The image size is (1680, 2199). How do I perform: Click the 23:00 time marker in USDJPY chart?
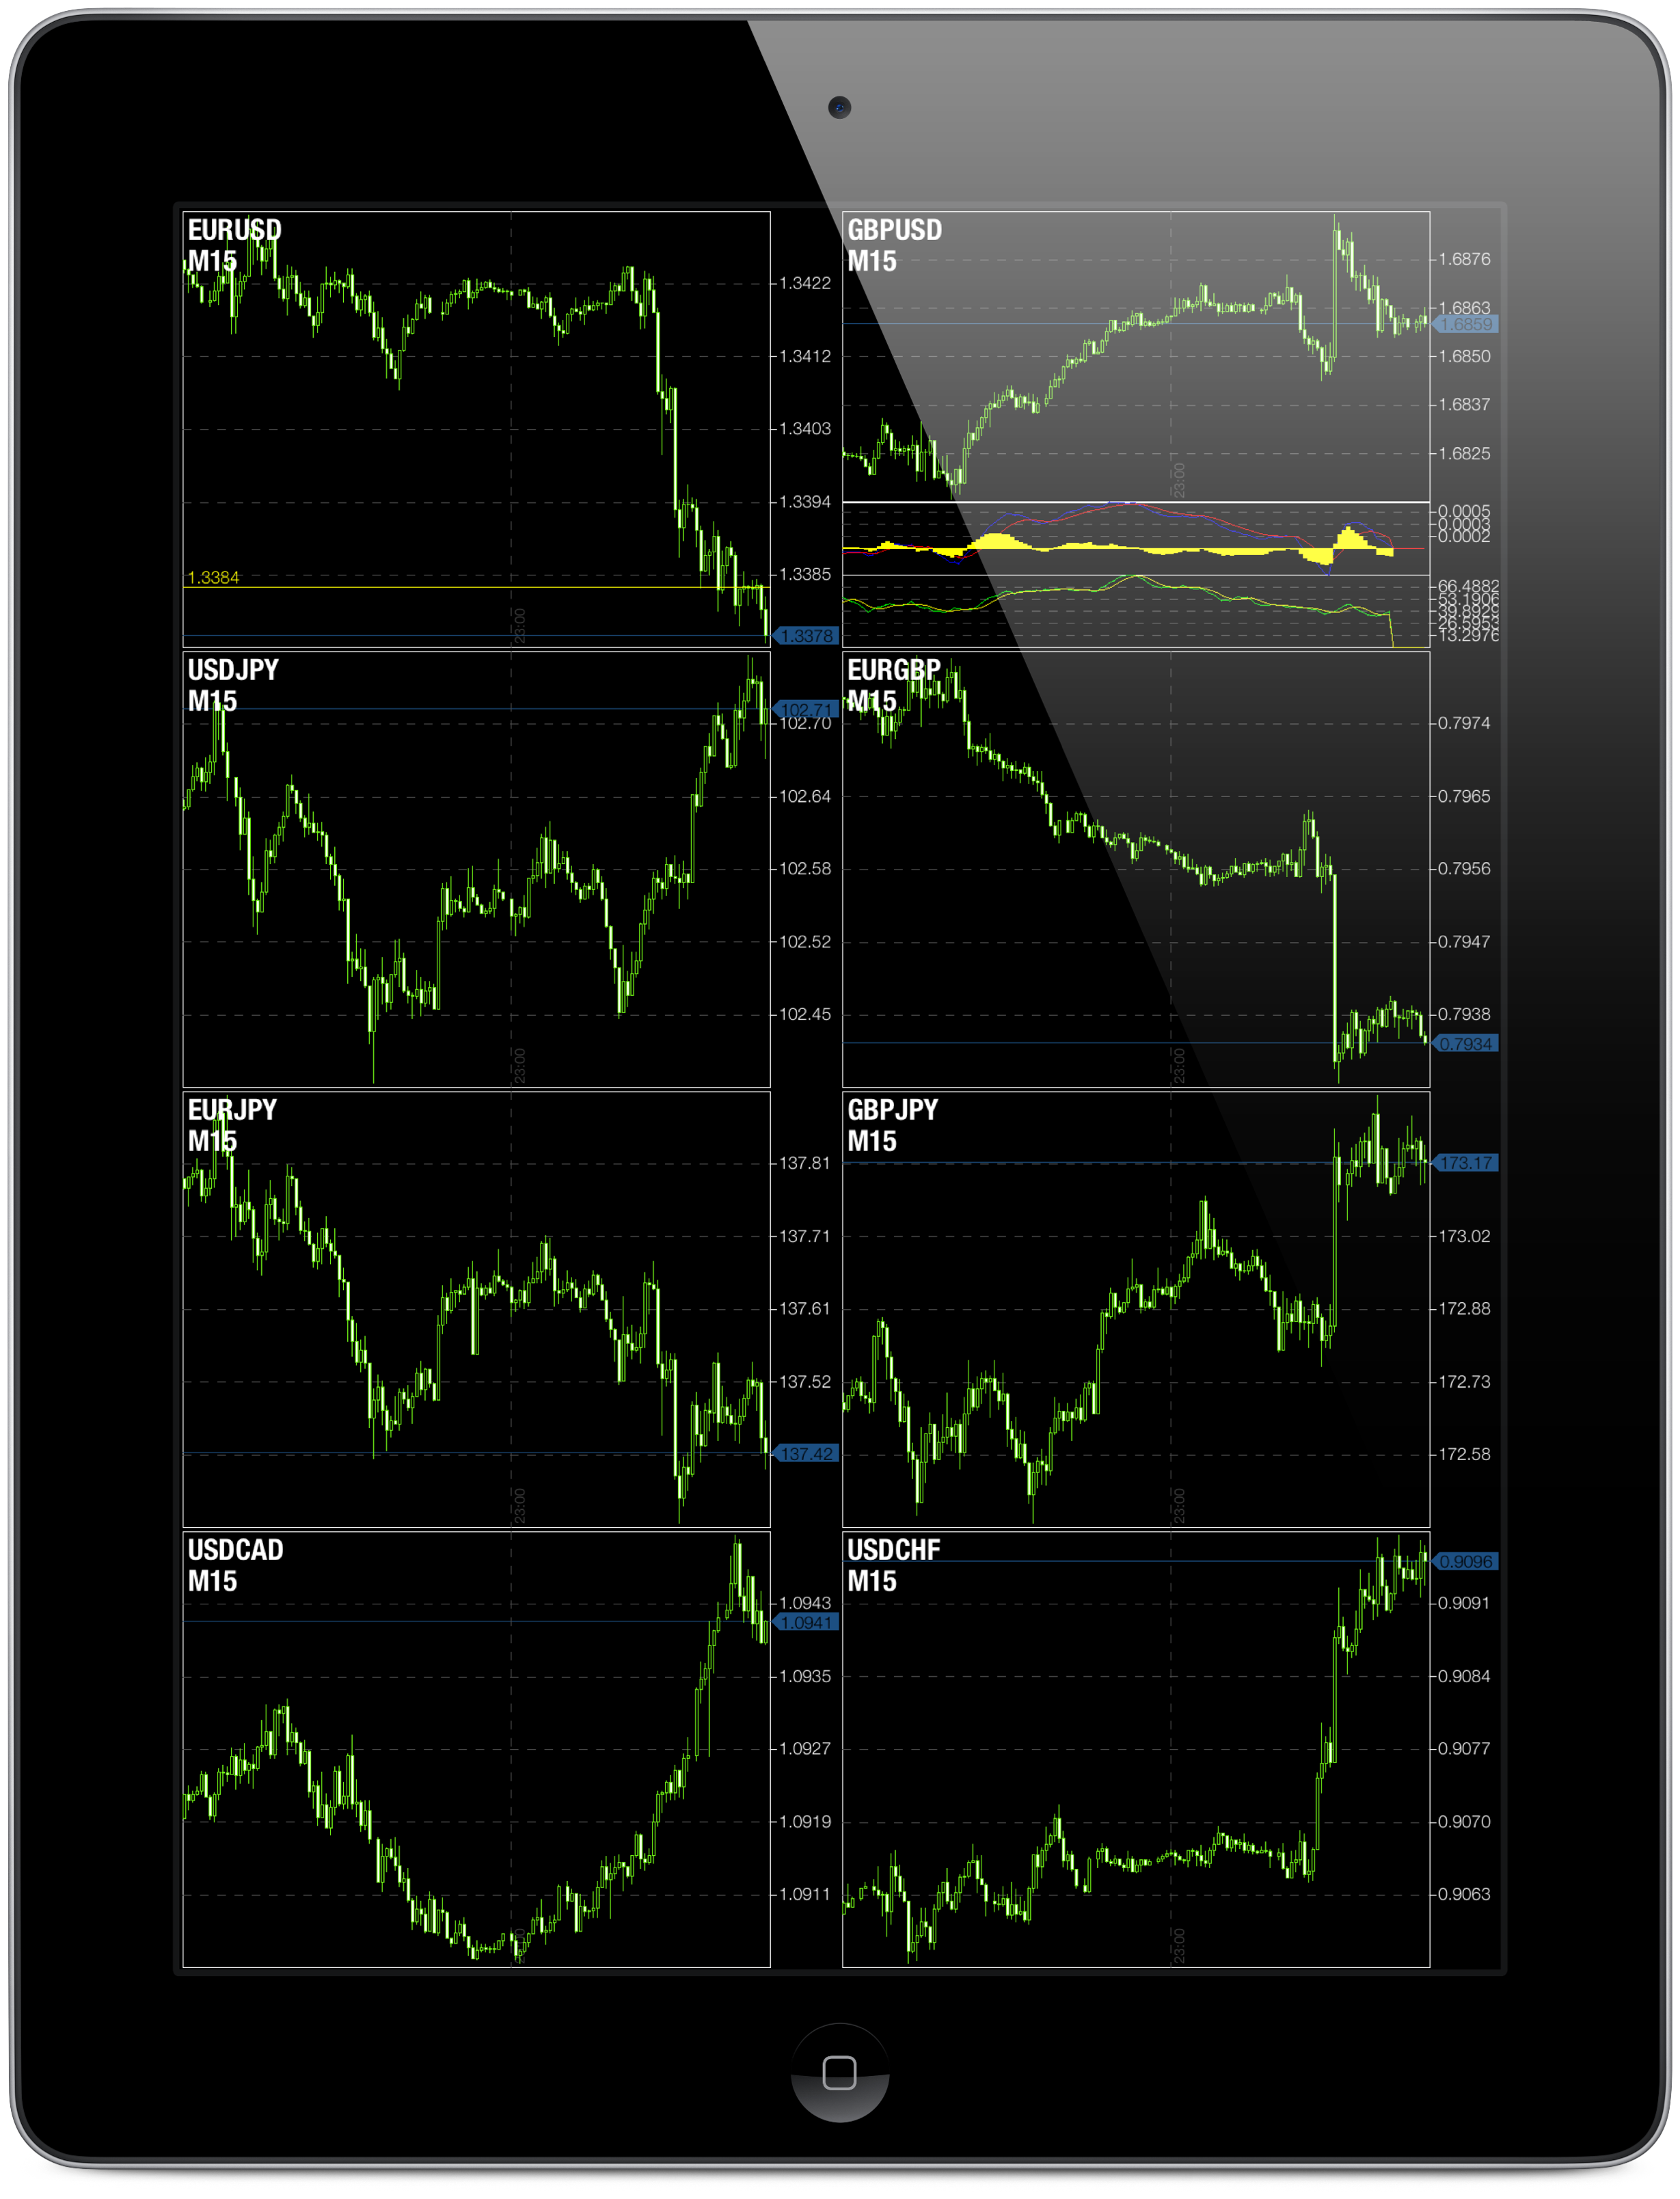(x=519, y=1064)
